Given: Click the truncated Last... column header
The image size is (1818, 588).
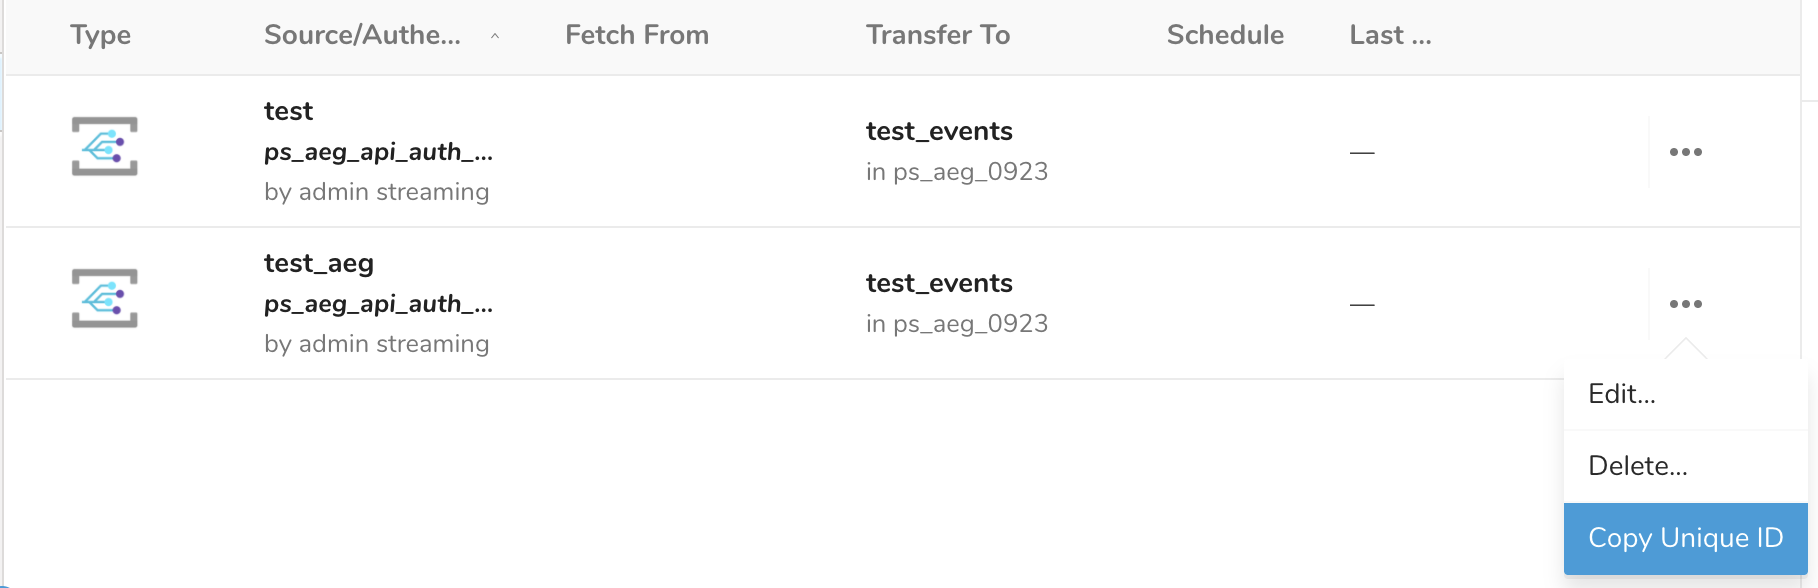Looking at the screenshot, I should pos(1389,35).
